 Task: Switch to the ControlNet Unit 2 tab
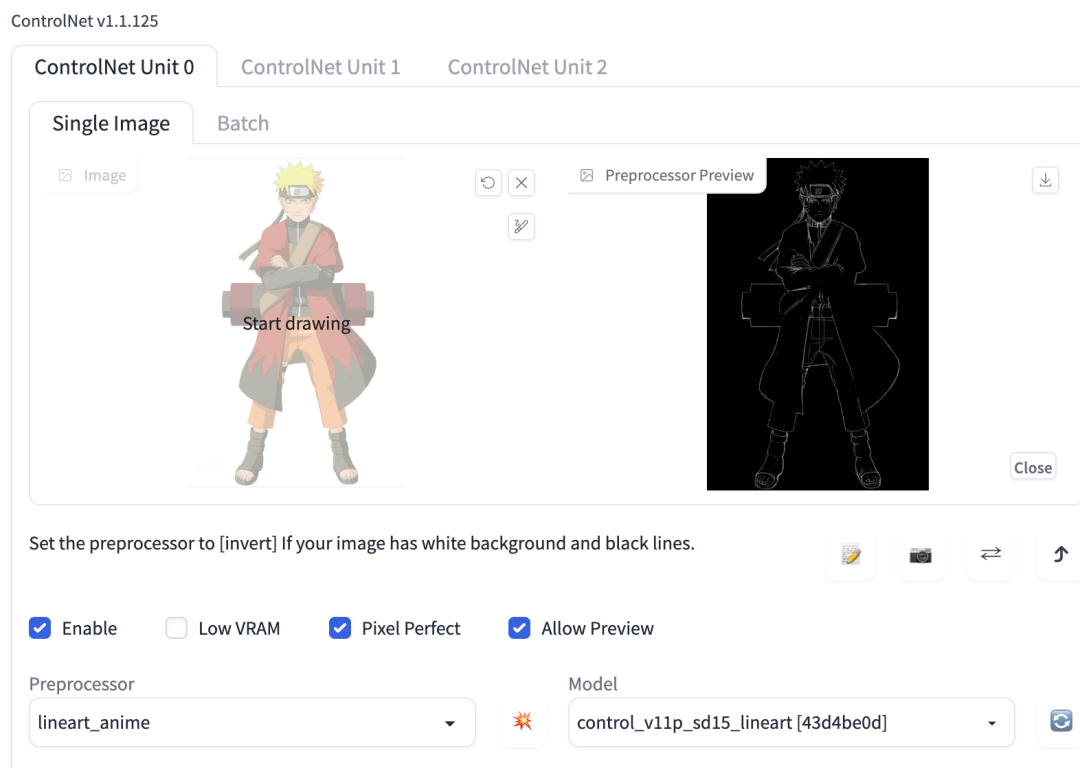coord(527,67)
